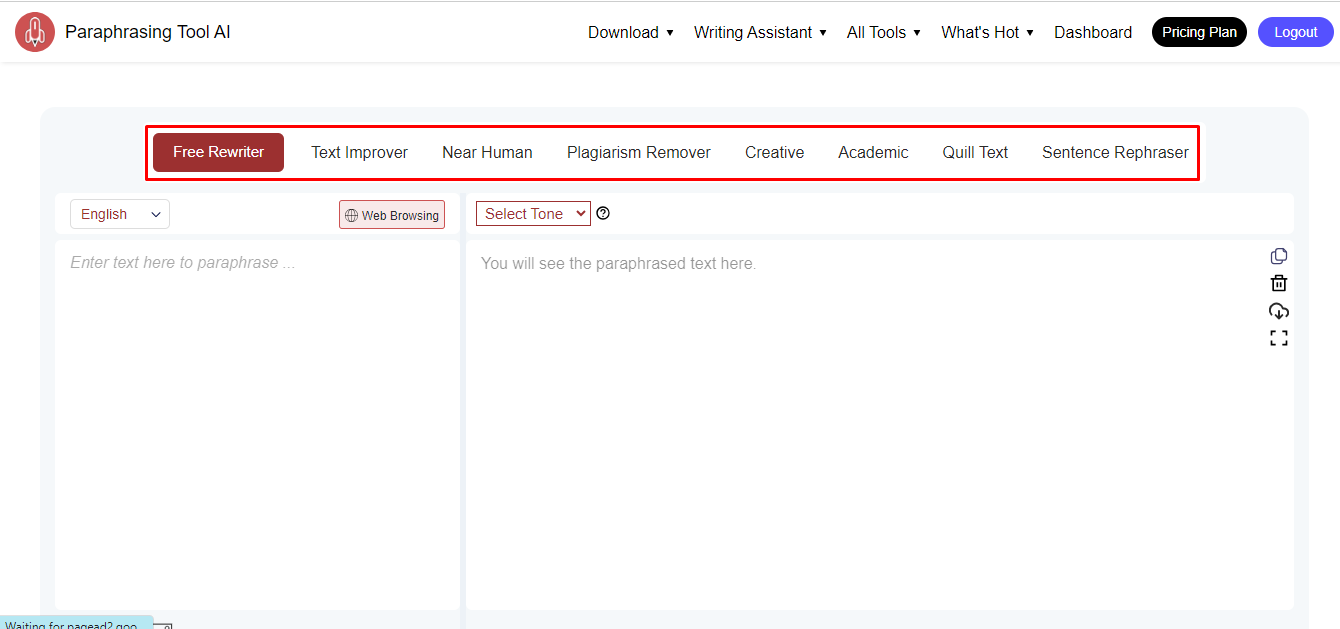1340x629 pixels.
Task: Click the Paraphrasing Tool AI rocket logo
Action: click(35, 32)
